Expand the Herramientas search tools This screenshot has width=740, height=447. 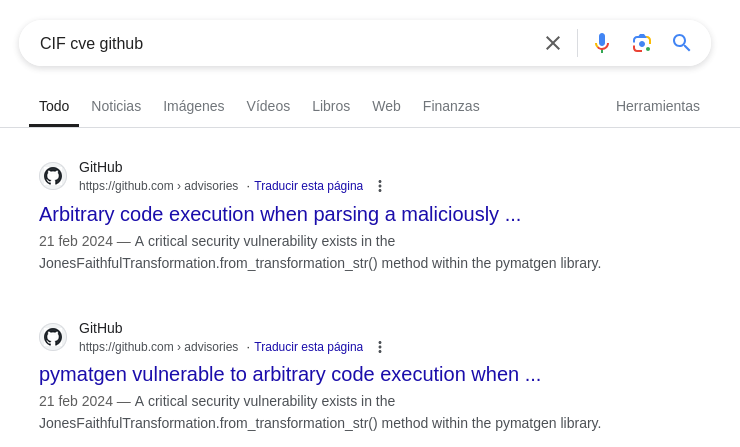coord(657,106)
